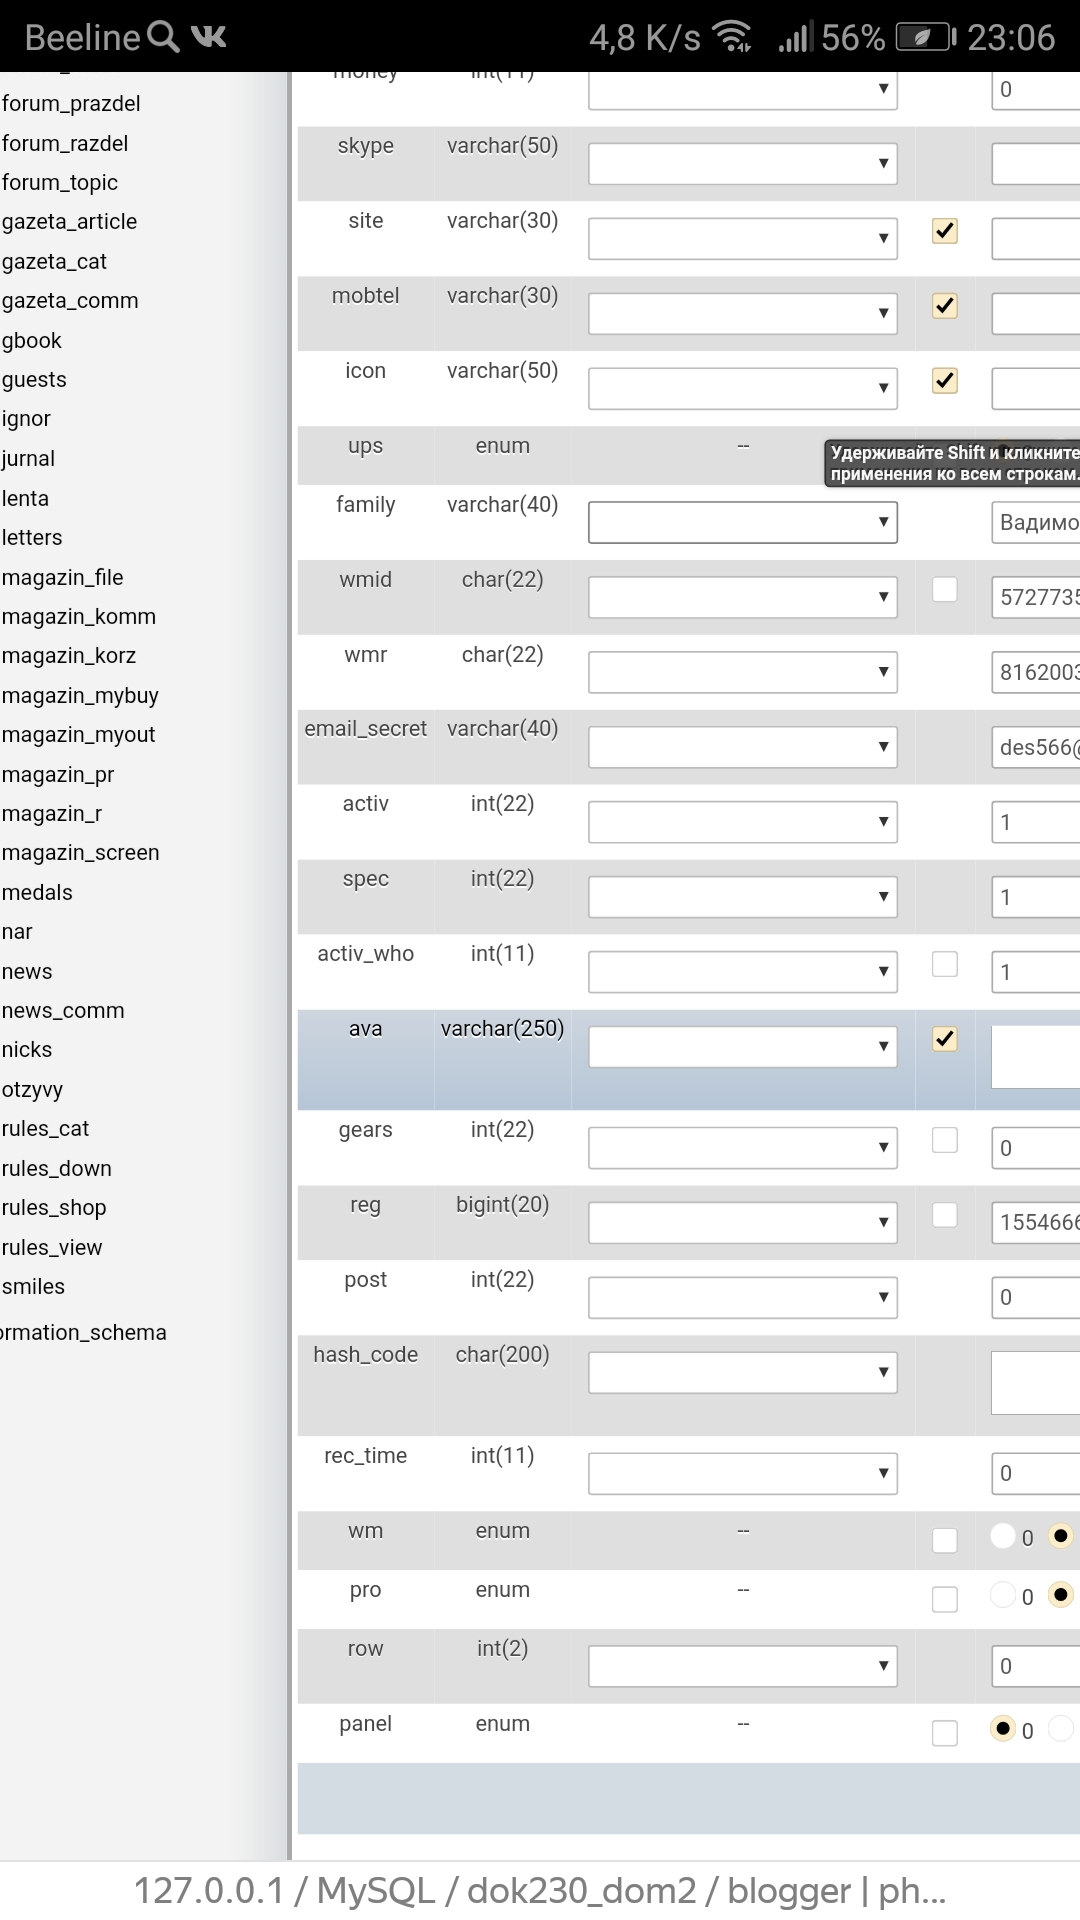Select the news_comm table in sidebar
The image size is (1080, 1920).
pos(63,1011)
